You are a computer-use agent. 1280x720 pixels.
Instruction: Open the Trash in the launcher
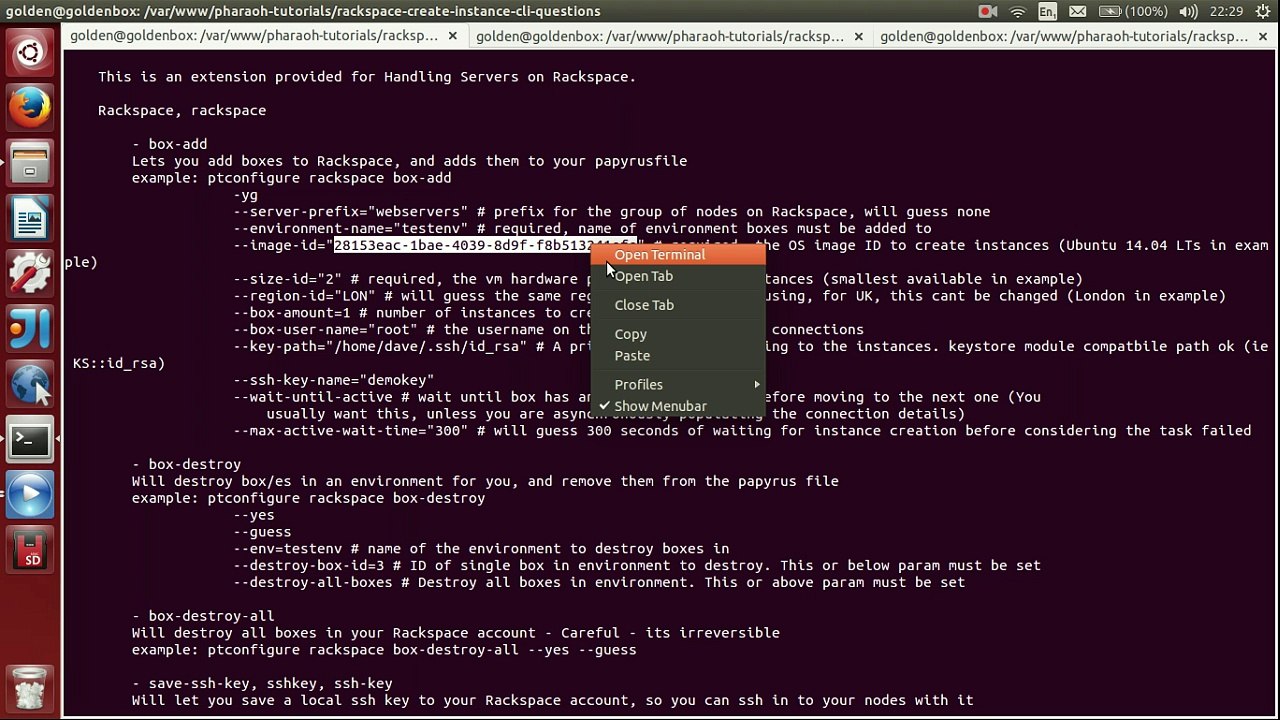tap(30, 688)
